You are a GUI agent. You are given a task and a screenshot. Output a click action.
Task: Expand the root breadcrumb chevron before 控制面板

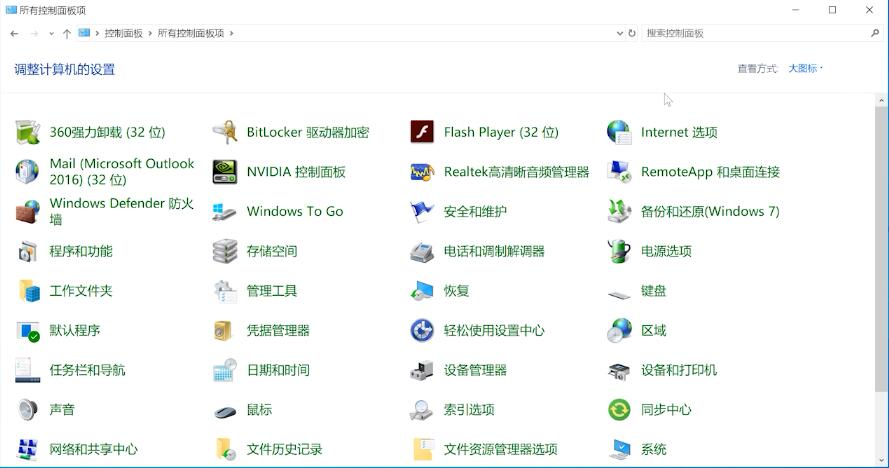(x=98, y=33)
